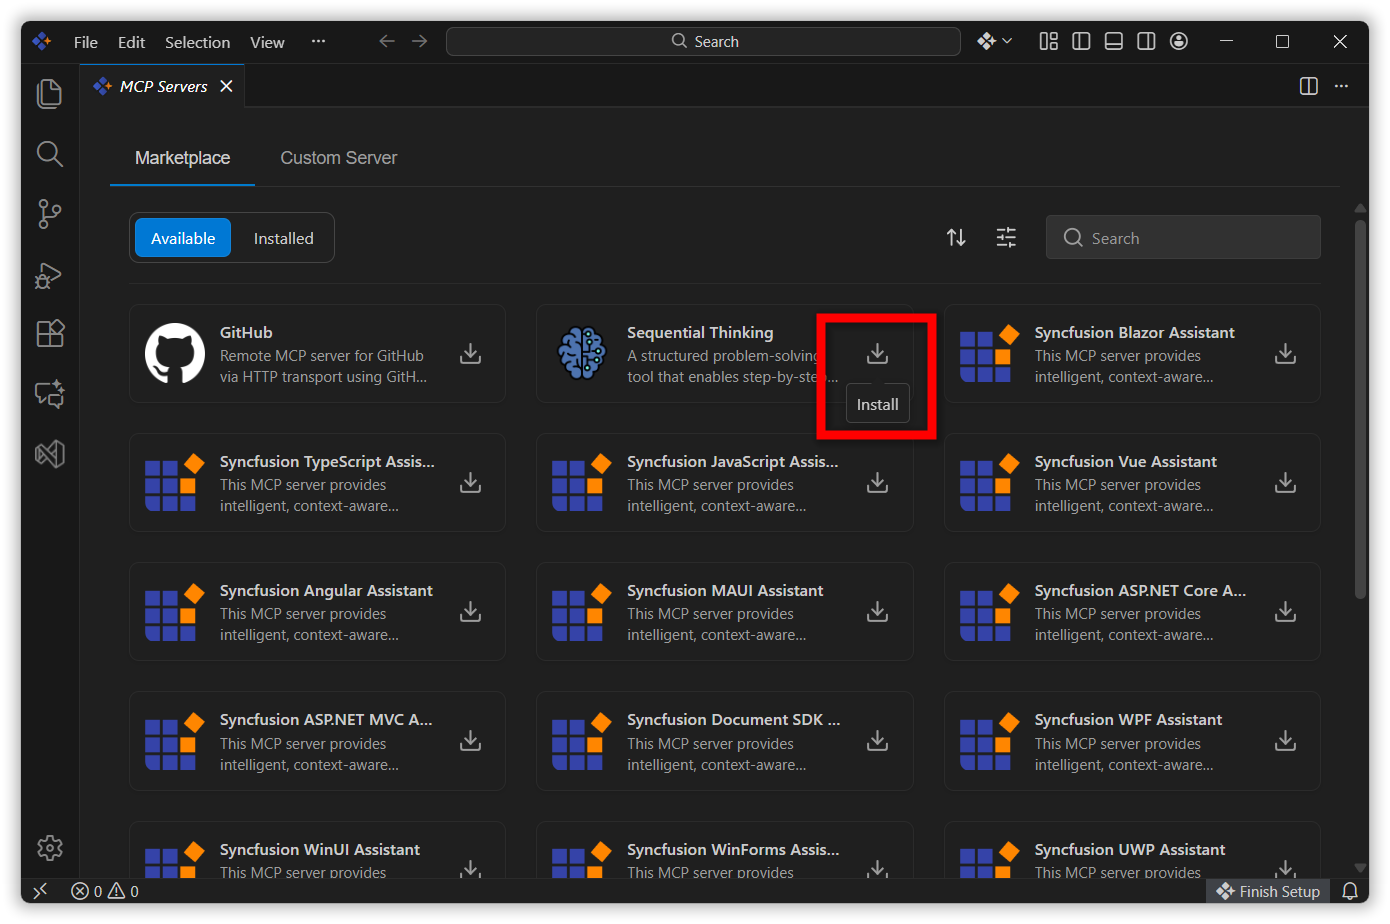Open the Selection menu
The width and height of the screenshot is (1390, 924).
click(x=197, y=42)
